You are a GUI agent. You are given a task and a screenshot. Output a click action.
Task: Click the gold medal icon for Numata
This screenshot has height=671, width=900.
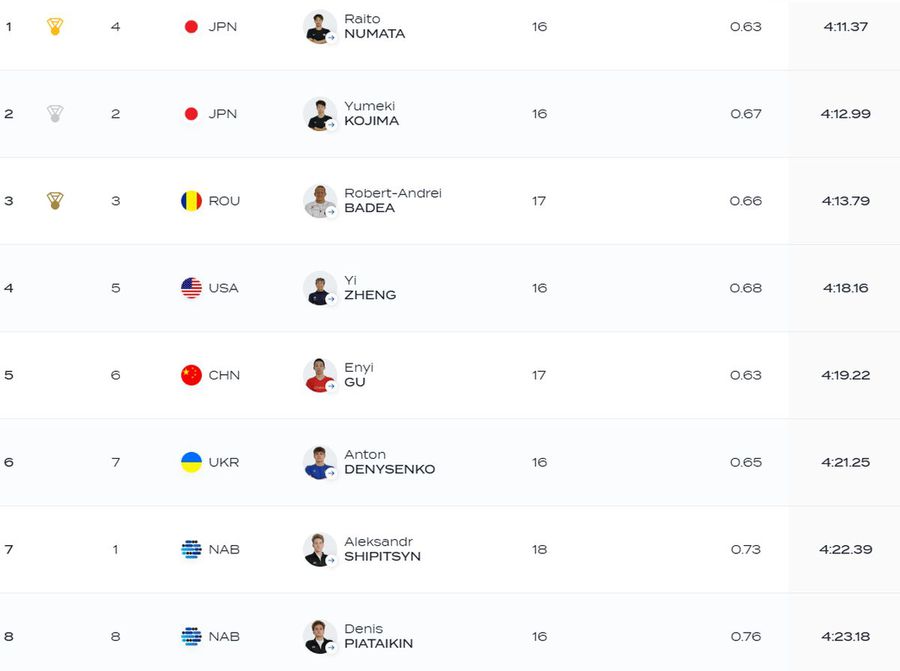click(x=55, y=27)
